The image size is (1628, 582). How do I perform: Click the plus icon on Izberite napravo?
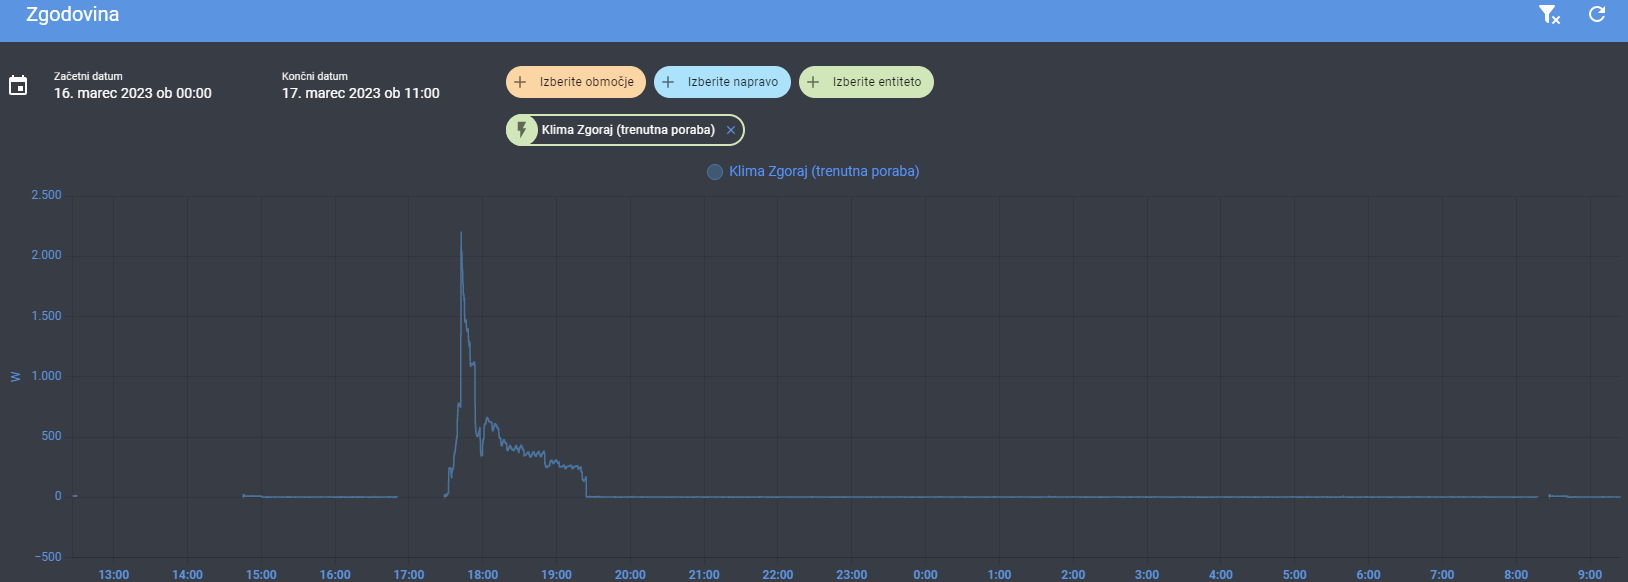tap(667, 81)
